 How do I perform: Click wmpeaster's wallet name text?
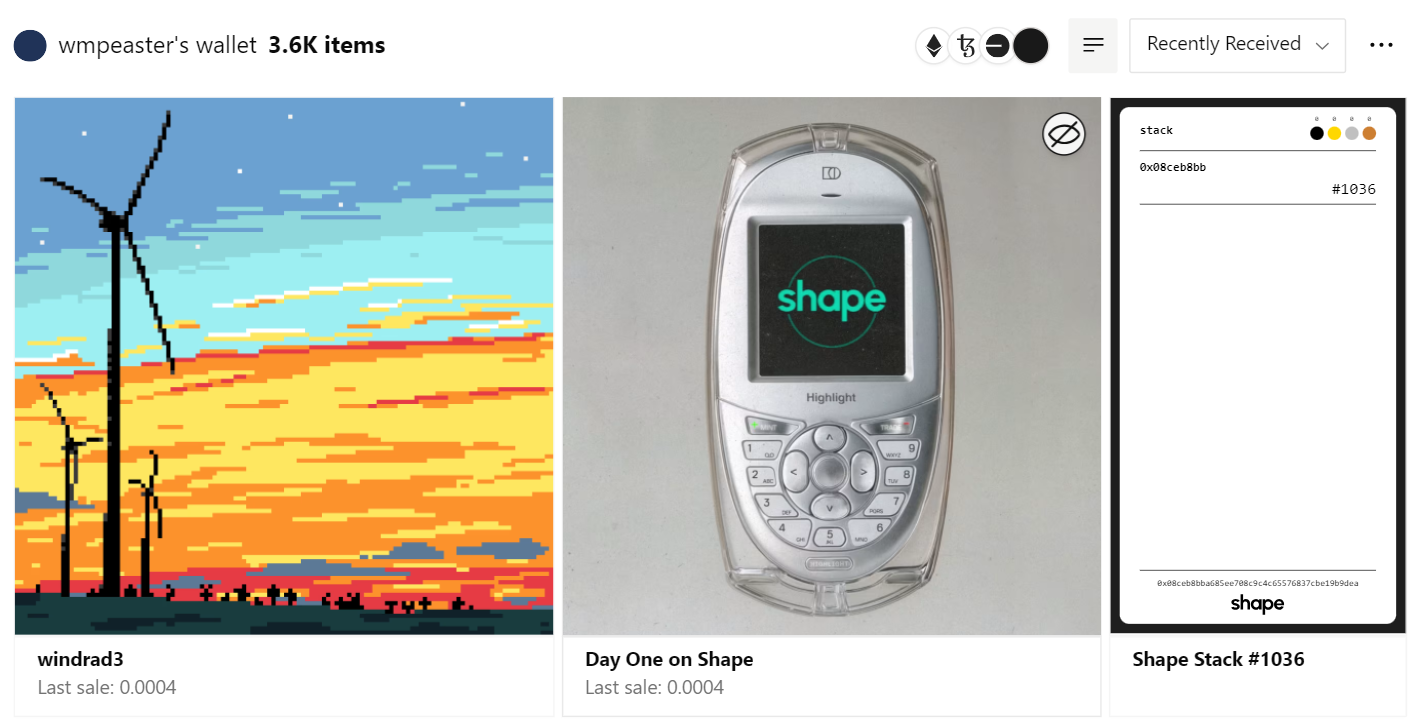[158, 45]
